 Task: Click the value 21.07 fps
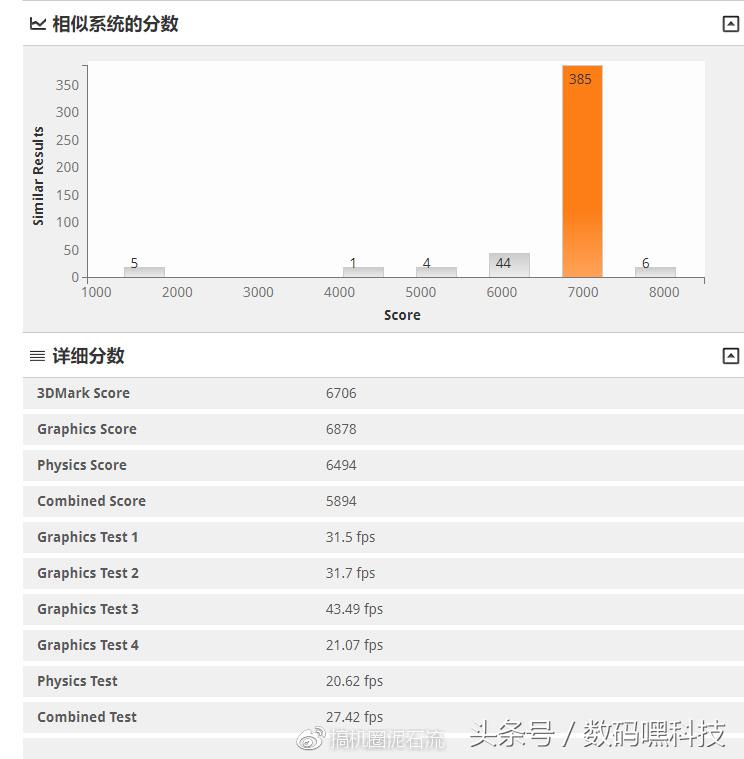coord(354,645)
